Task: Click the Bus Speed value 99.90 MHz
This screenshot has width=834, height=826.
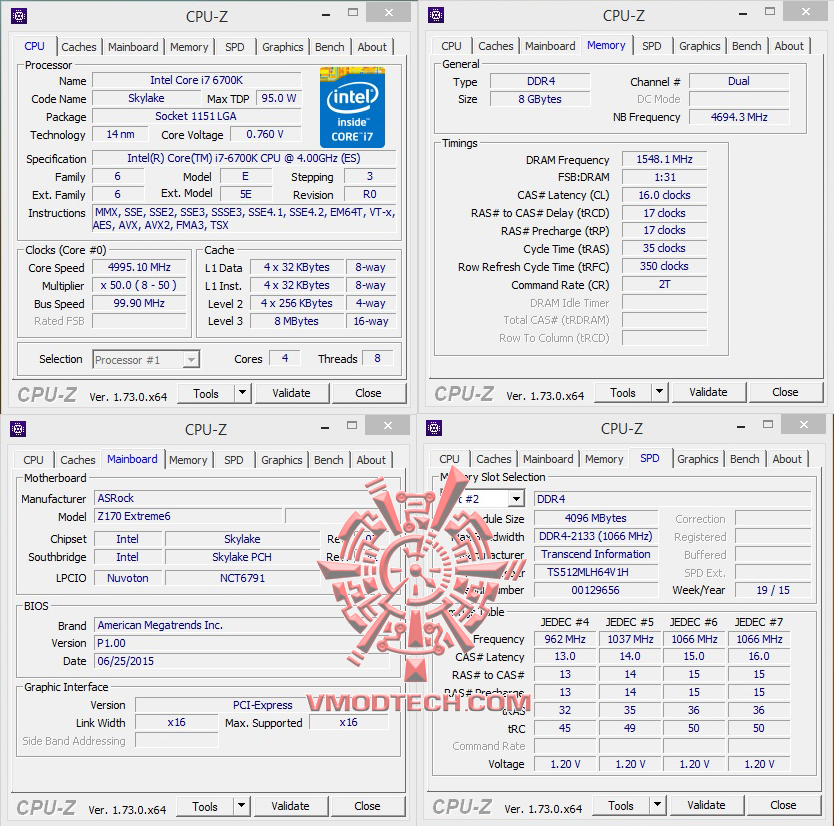Action: point(139,303)
